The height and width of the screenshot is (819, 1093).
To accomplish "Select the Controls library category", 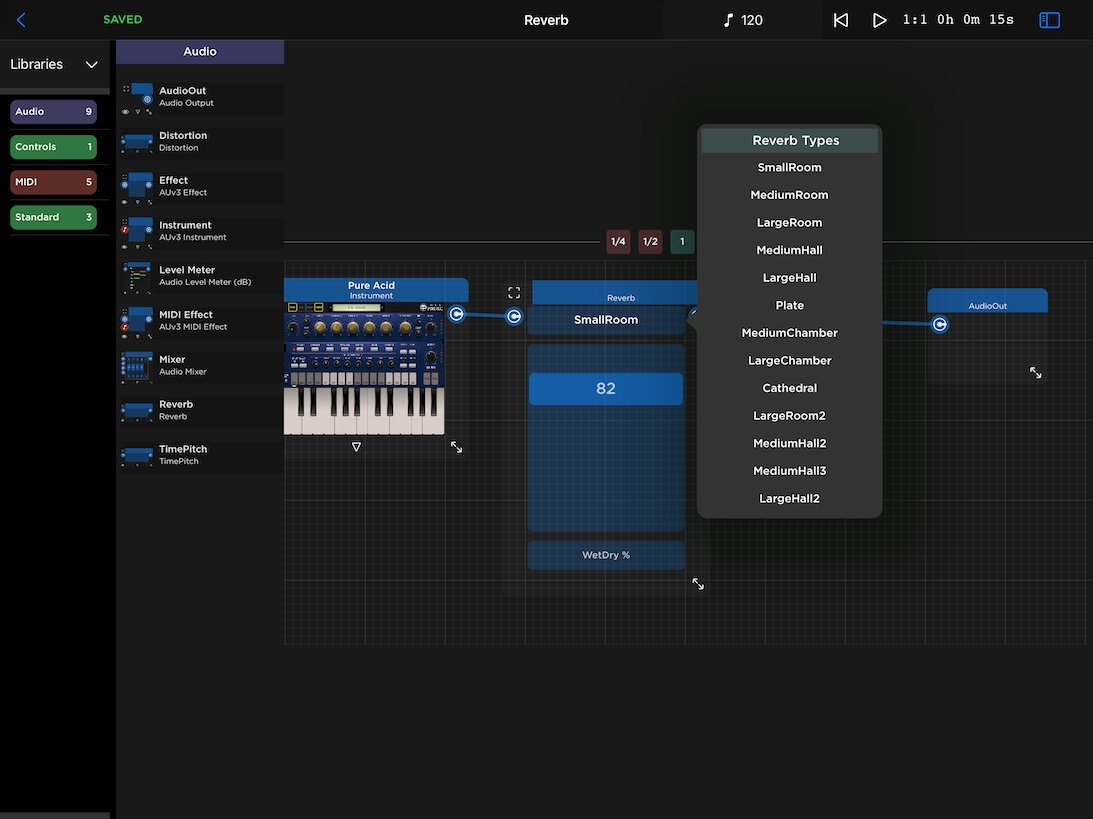I will [x=53, y=147].
